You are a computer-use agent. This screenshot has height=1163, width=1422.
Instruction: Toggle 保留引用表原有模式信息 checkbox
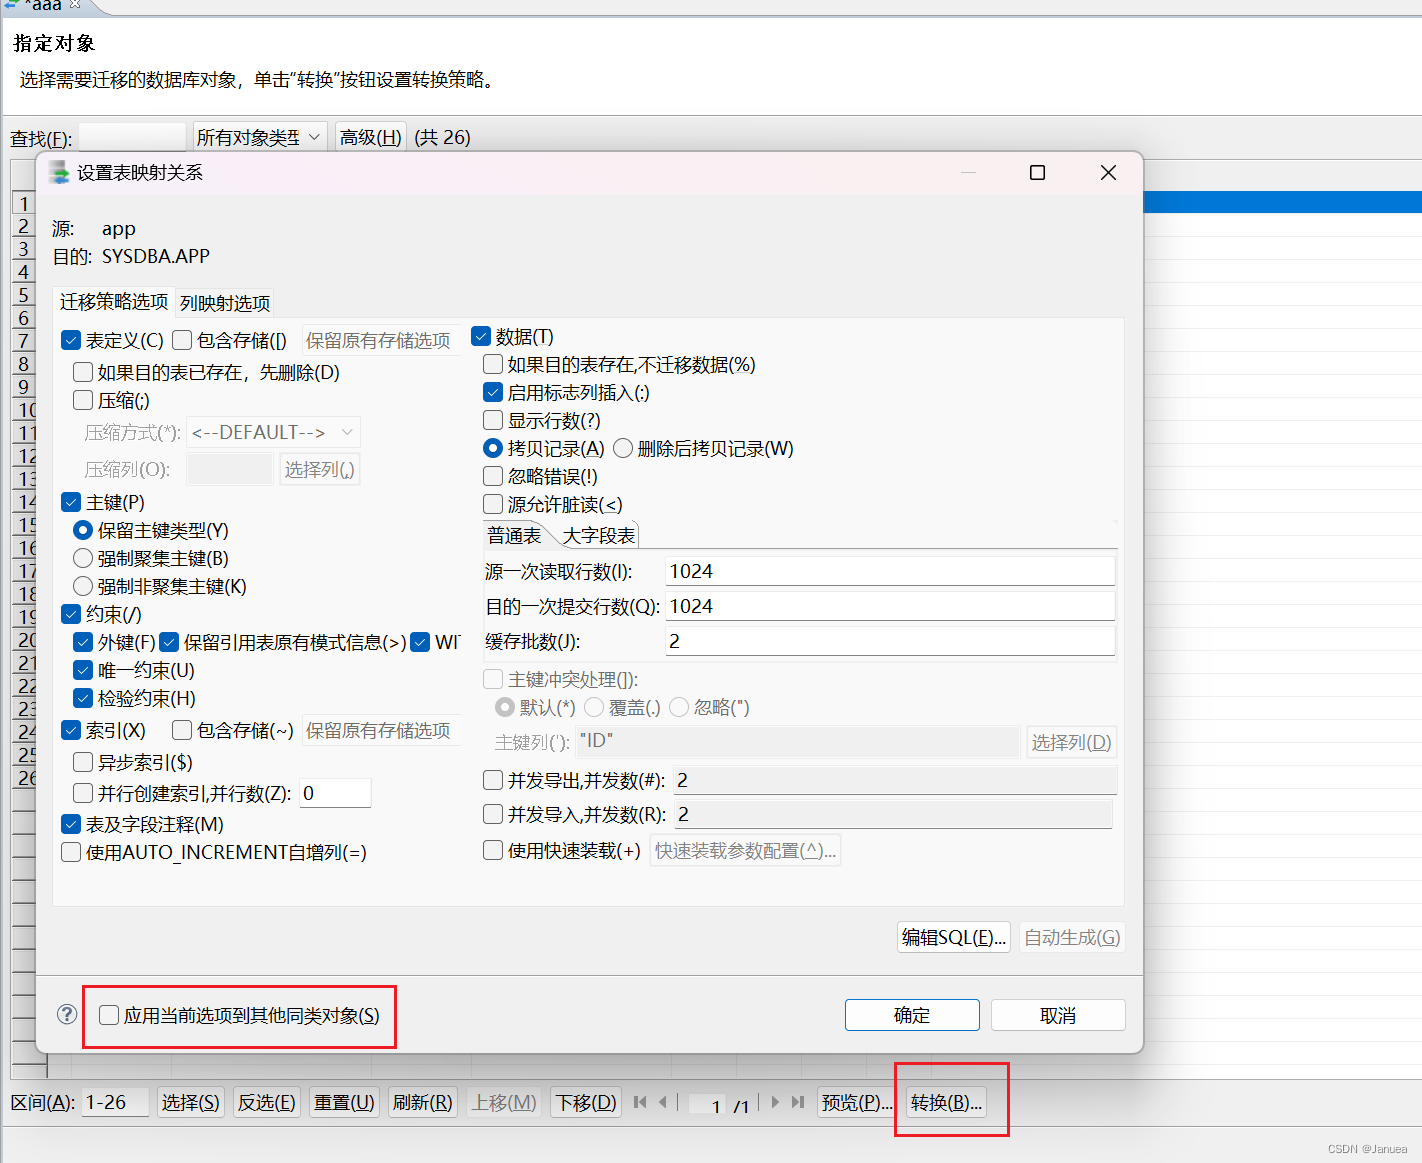click(x=169, y=642)
